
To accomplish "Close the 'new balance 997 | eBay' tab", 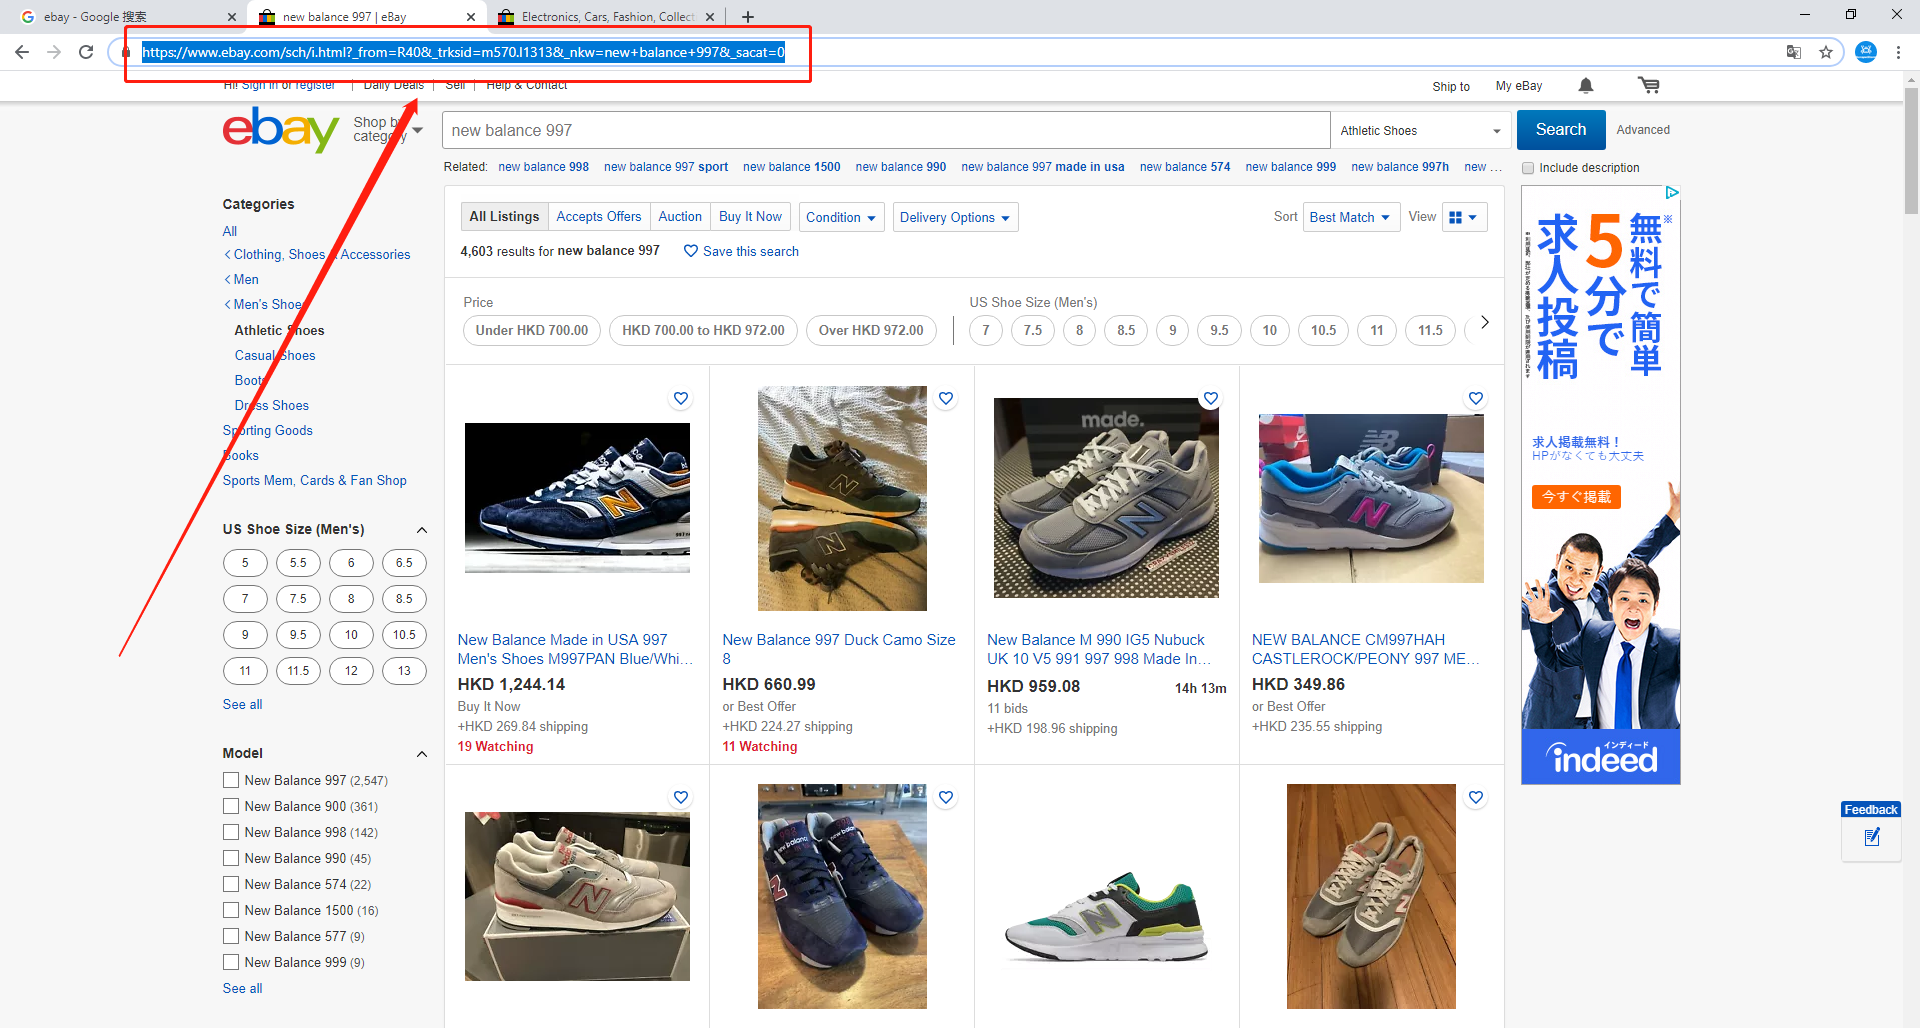I will tap(471, 17).
